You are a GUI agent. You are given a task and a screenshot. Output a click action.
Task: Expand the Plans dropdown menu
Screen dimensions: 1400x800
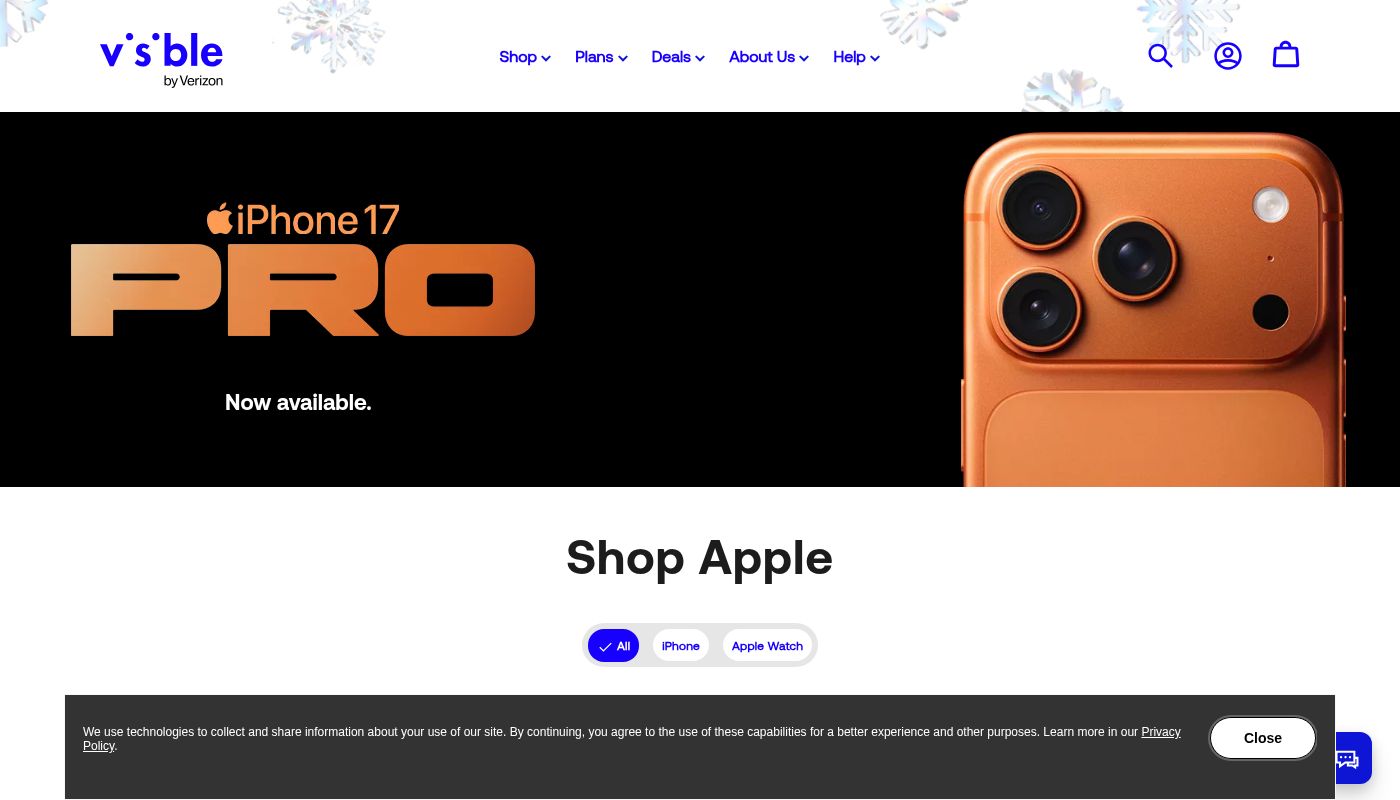pyautogui.click(x=601, y=57)
